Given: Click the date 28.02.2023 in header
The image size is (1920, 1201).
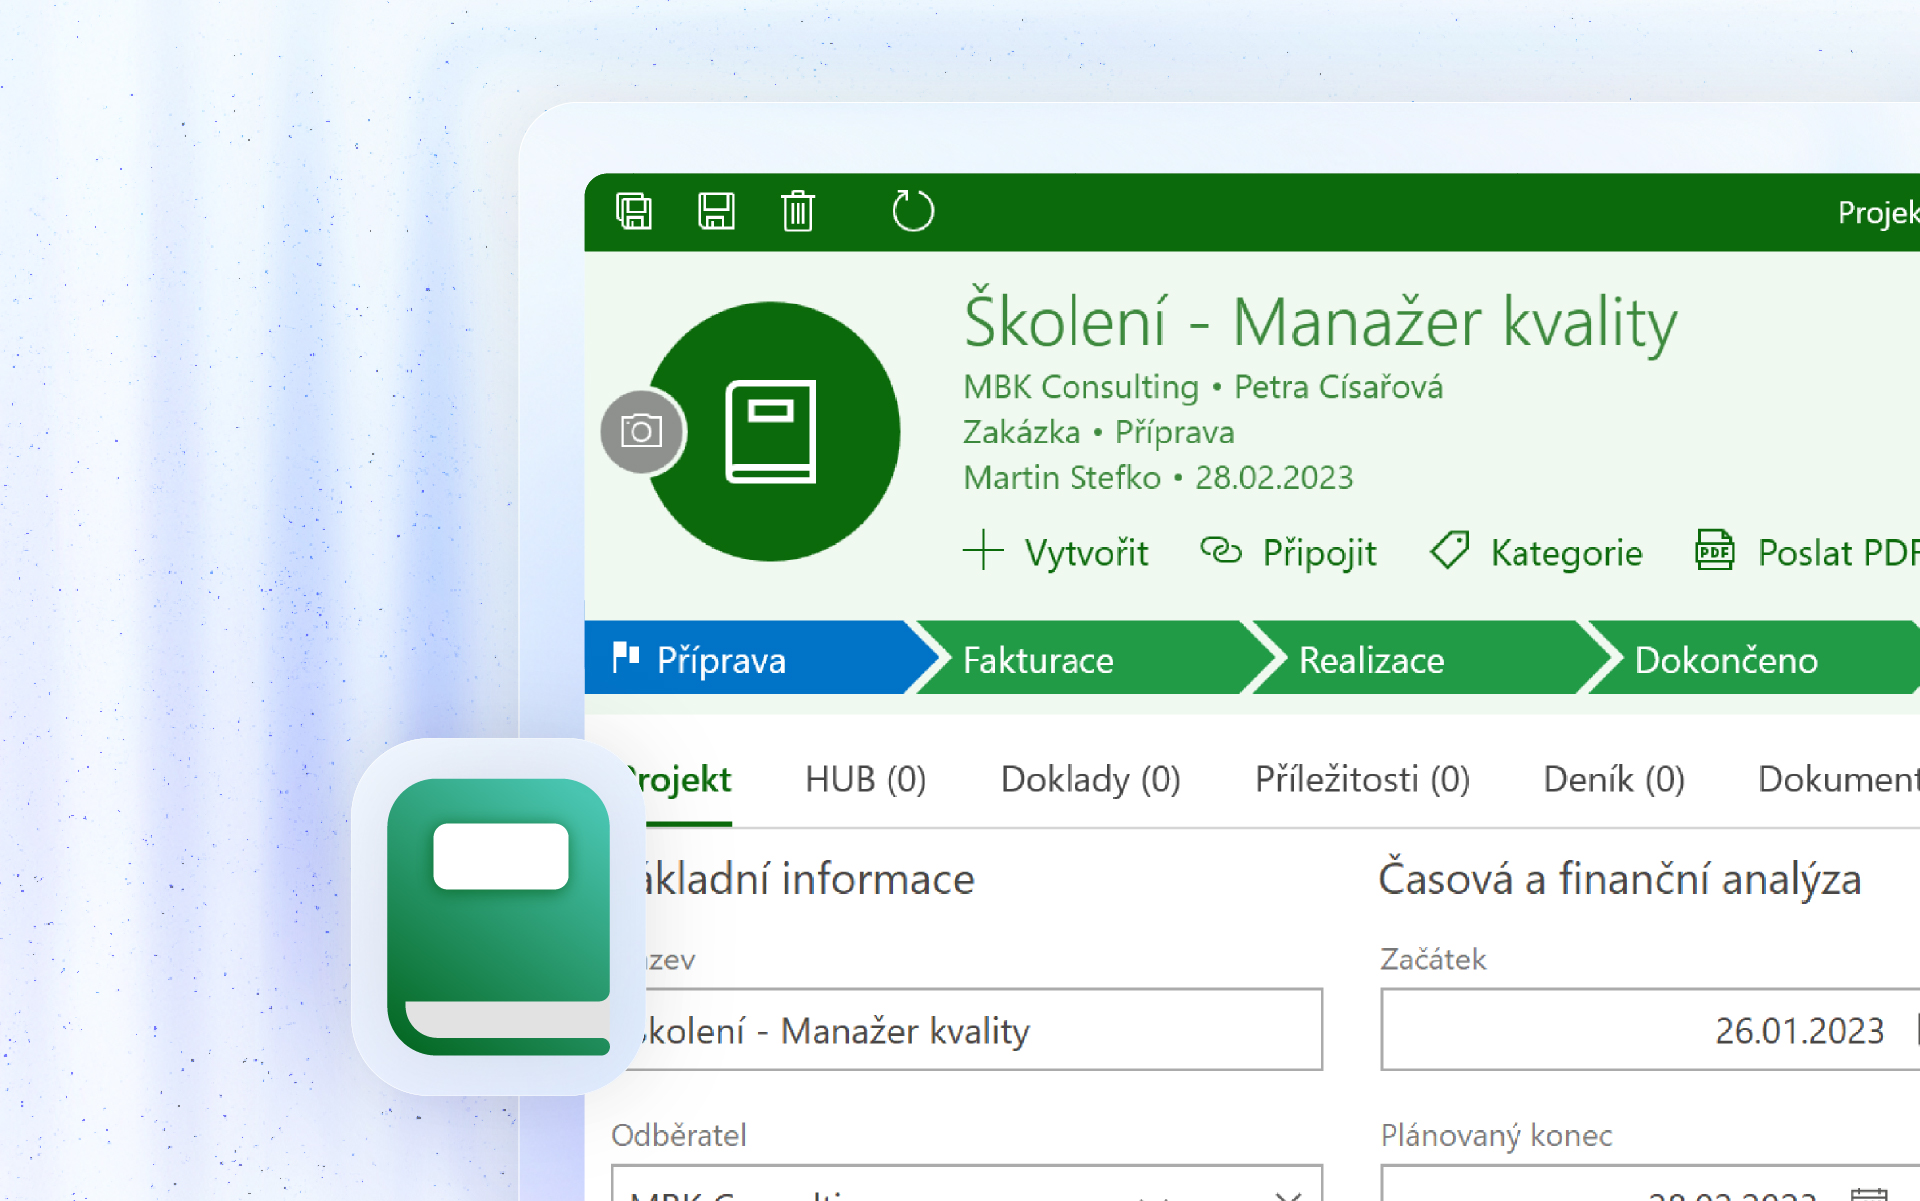Looking at the screenshot, I should 1274,478.
